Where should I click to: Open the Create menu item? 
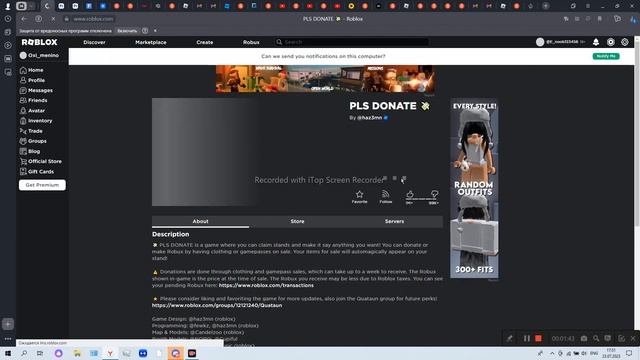click(204, 42)
